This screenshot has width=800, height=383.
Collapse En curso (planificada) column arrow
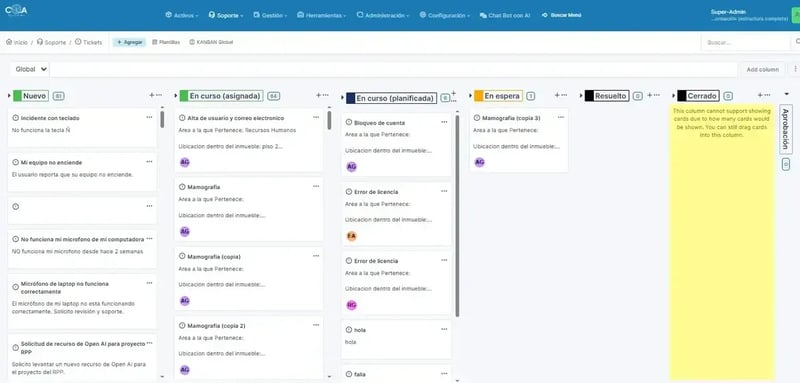[342, 98]
